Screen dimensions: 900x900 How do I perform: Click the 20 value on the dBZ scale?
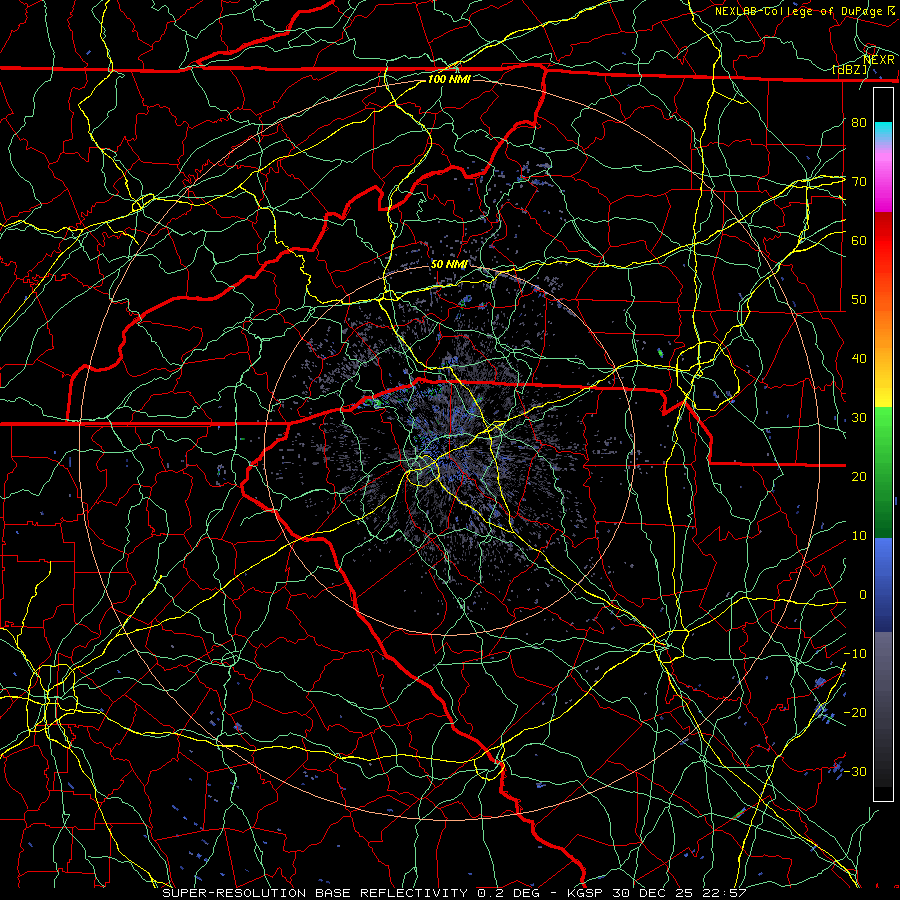(859, 477)
